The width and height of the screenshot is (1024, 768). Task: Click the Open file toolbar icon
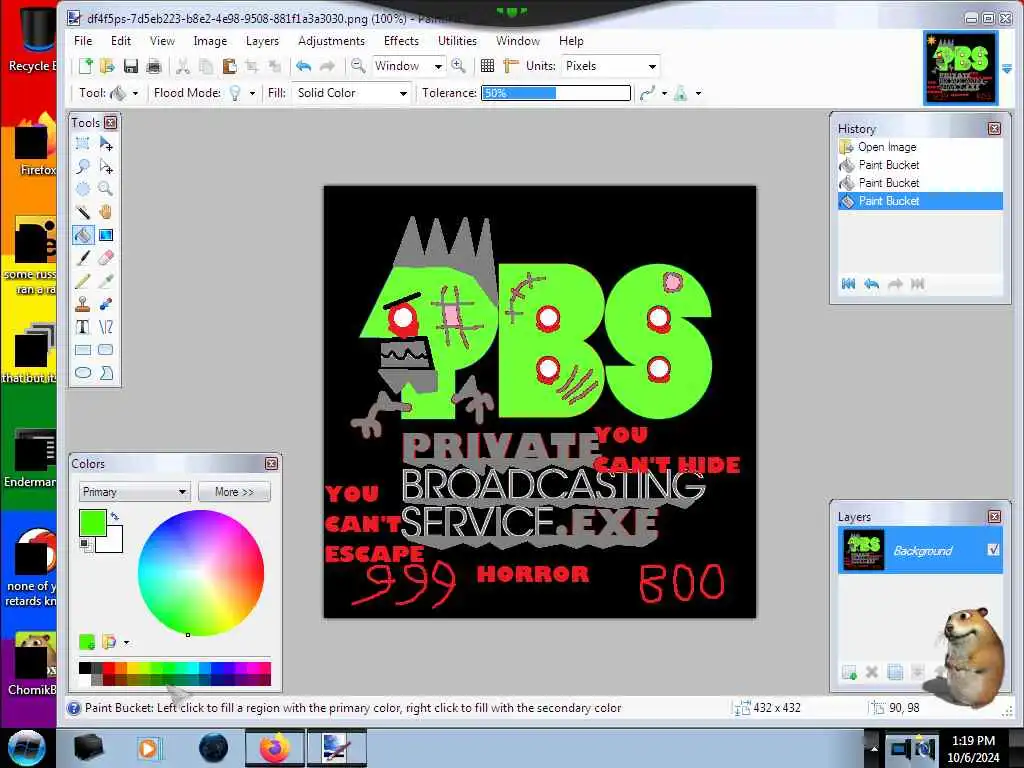[108, 66]
